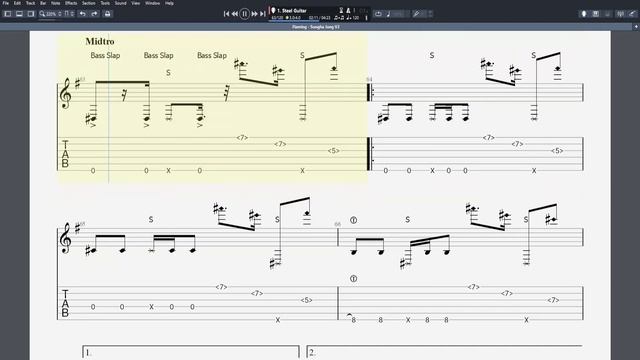The width and height of the screenshot is (640, 360).
Task: Redo the last undone action
Action: pyautogui.click(x=94, y=14)
